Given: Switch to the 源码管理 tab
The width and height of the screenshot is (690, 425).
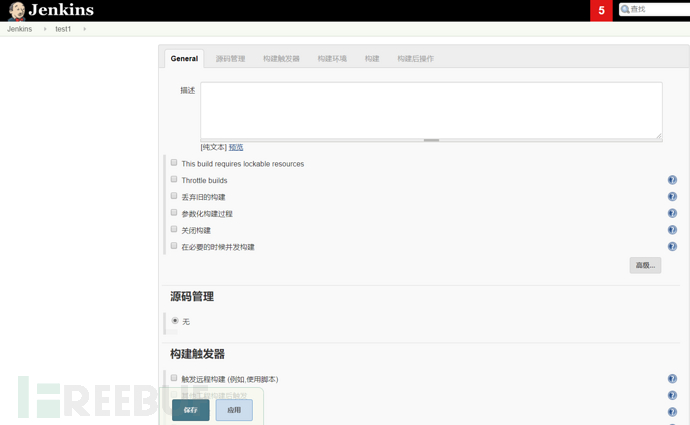Looking at the screenshot, I should 230,59.
